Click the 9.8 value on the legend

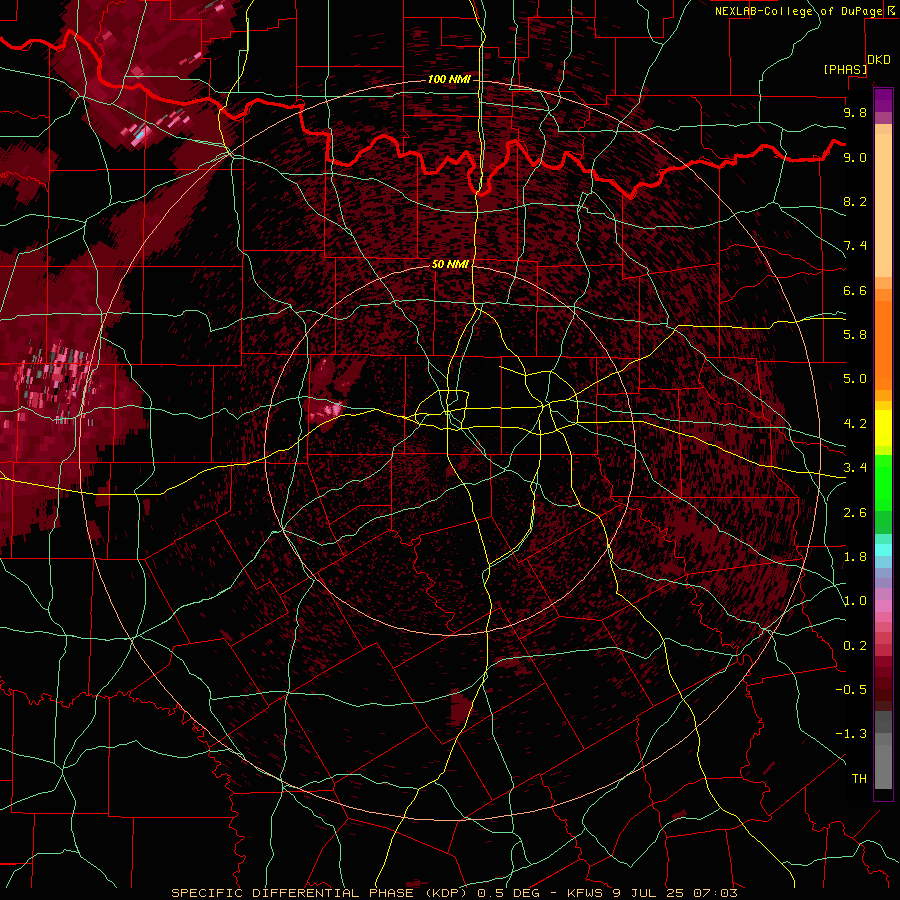(x=855, y=112)
